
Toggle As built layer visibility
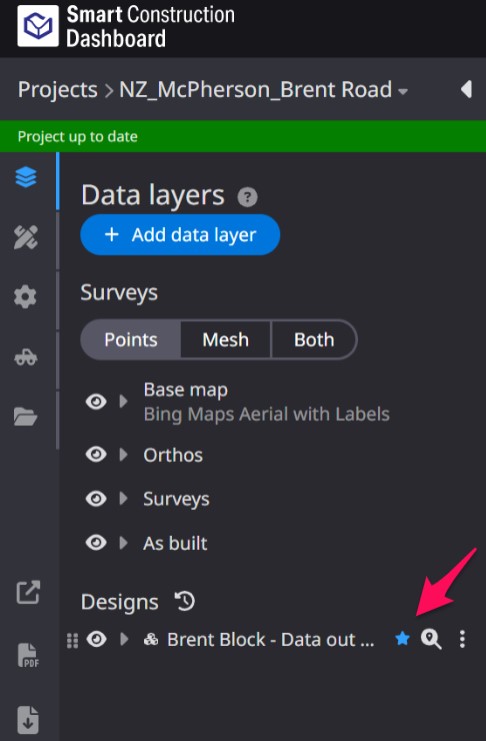pyautogui.click(x=96, y=543)
